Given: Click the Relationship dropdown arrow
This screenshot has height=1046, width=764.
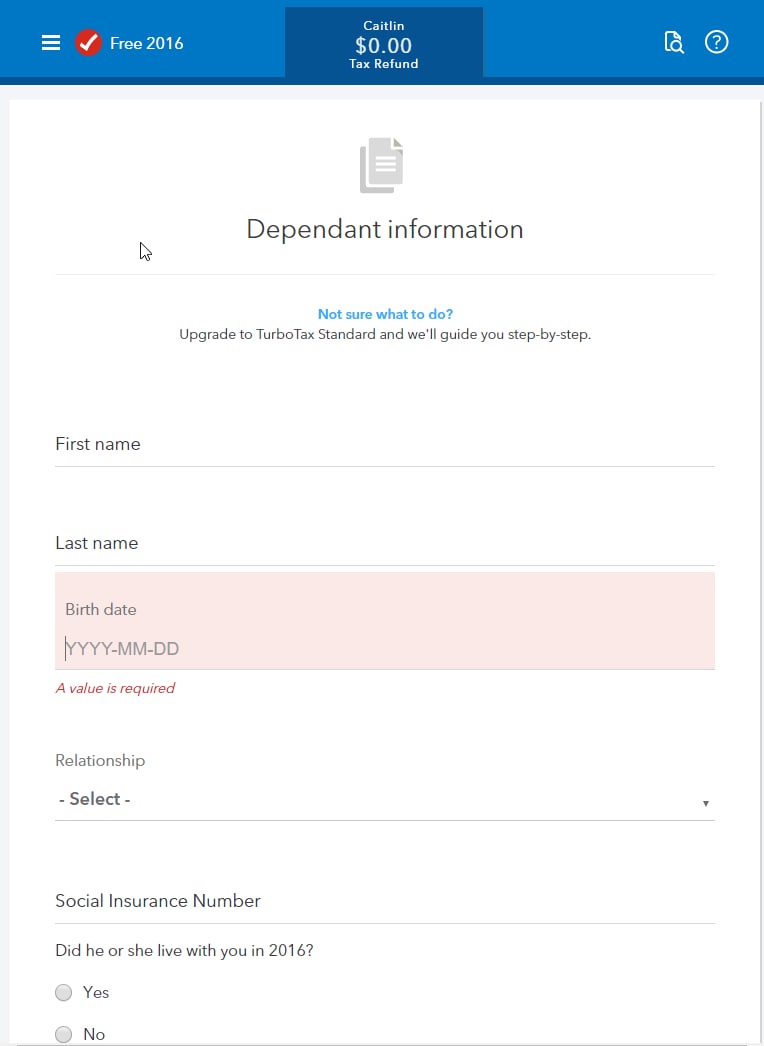Looking at the screenshot, I should [x=705, y=803].
